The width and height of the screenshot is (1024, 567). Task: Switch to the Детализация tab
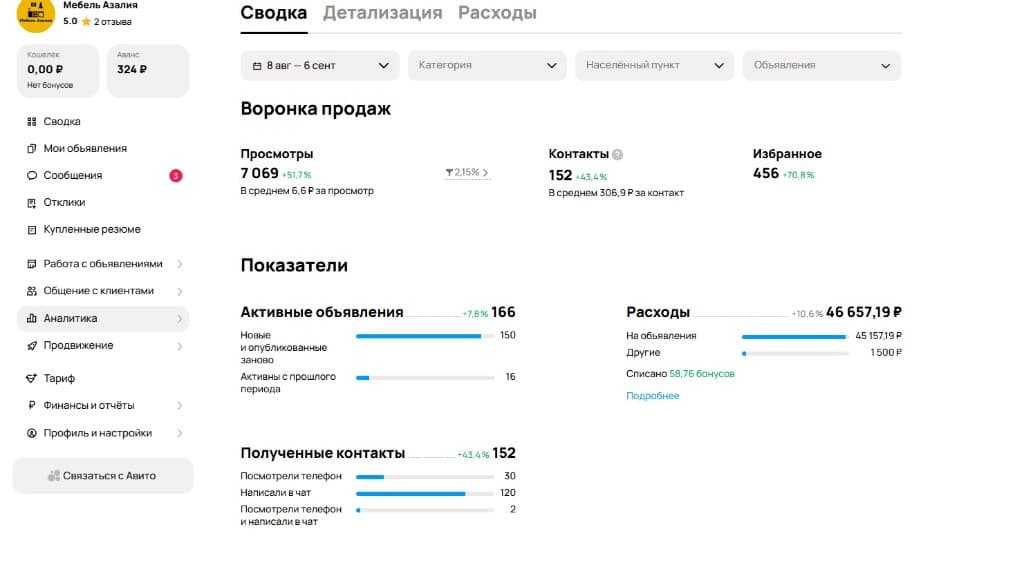coord(383,13)
